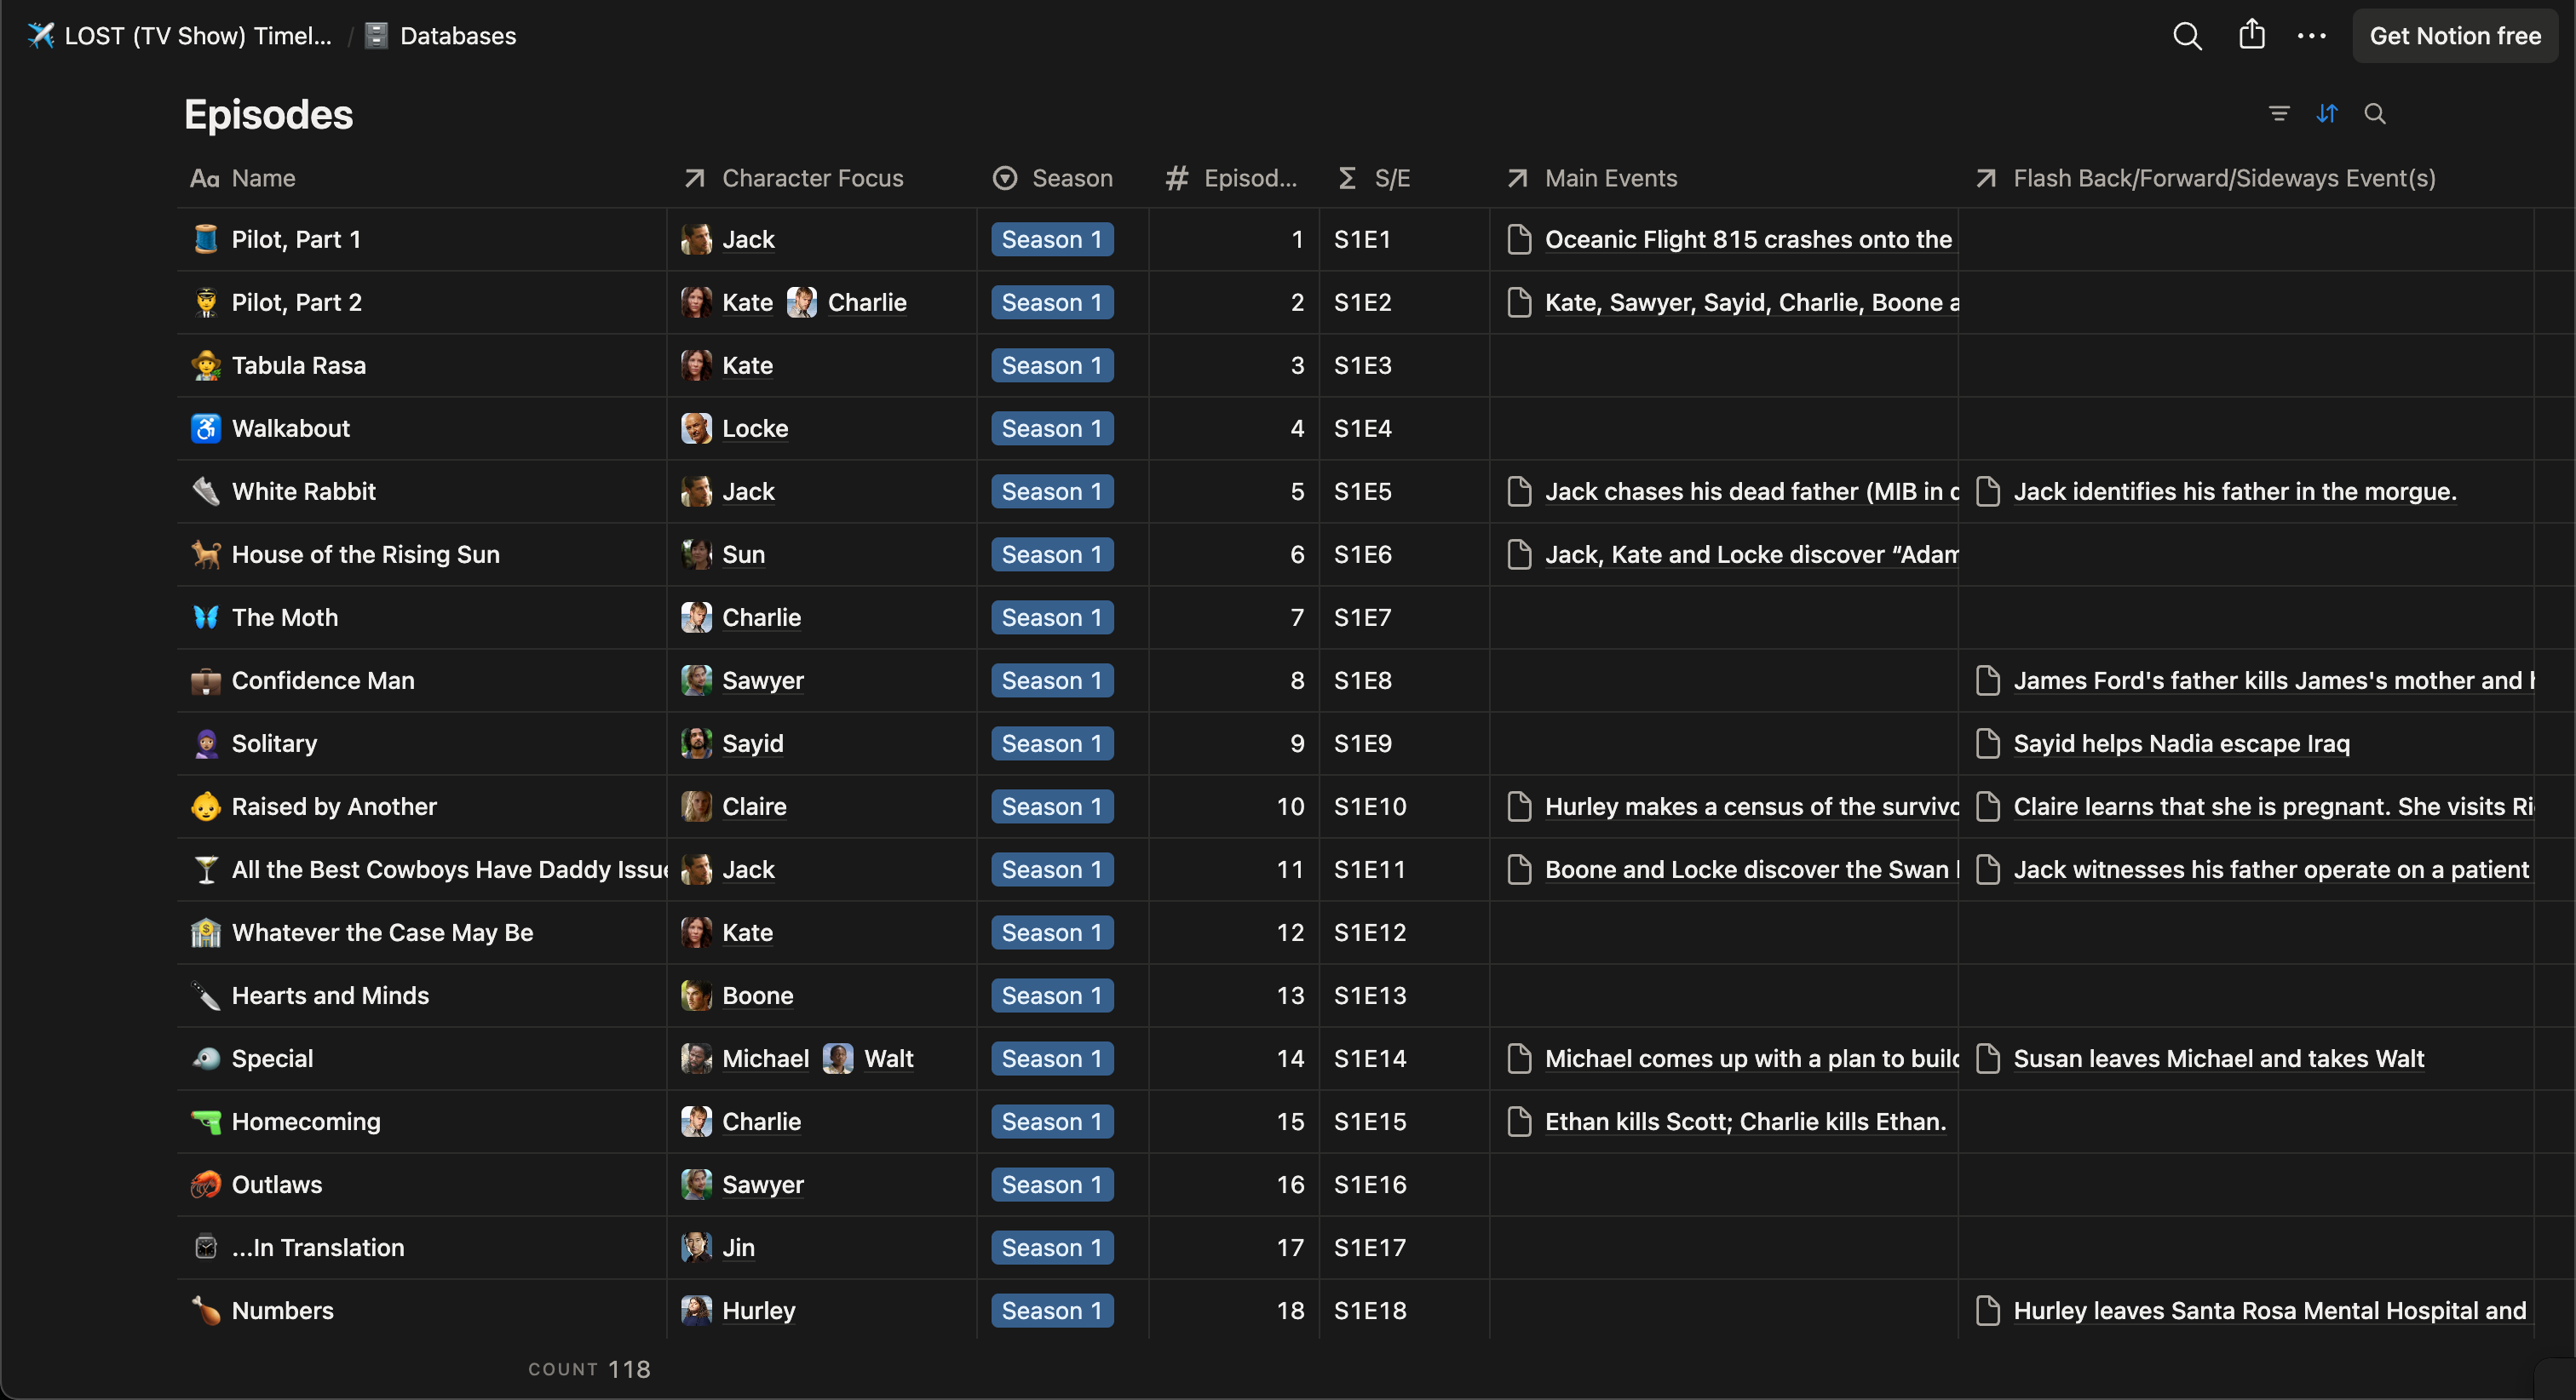Open the Tabula Rasa episode title
Screen dimensions: 2576x1400
point(299,365)
